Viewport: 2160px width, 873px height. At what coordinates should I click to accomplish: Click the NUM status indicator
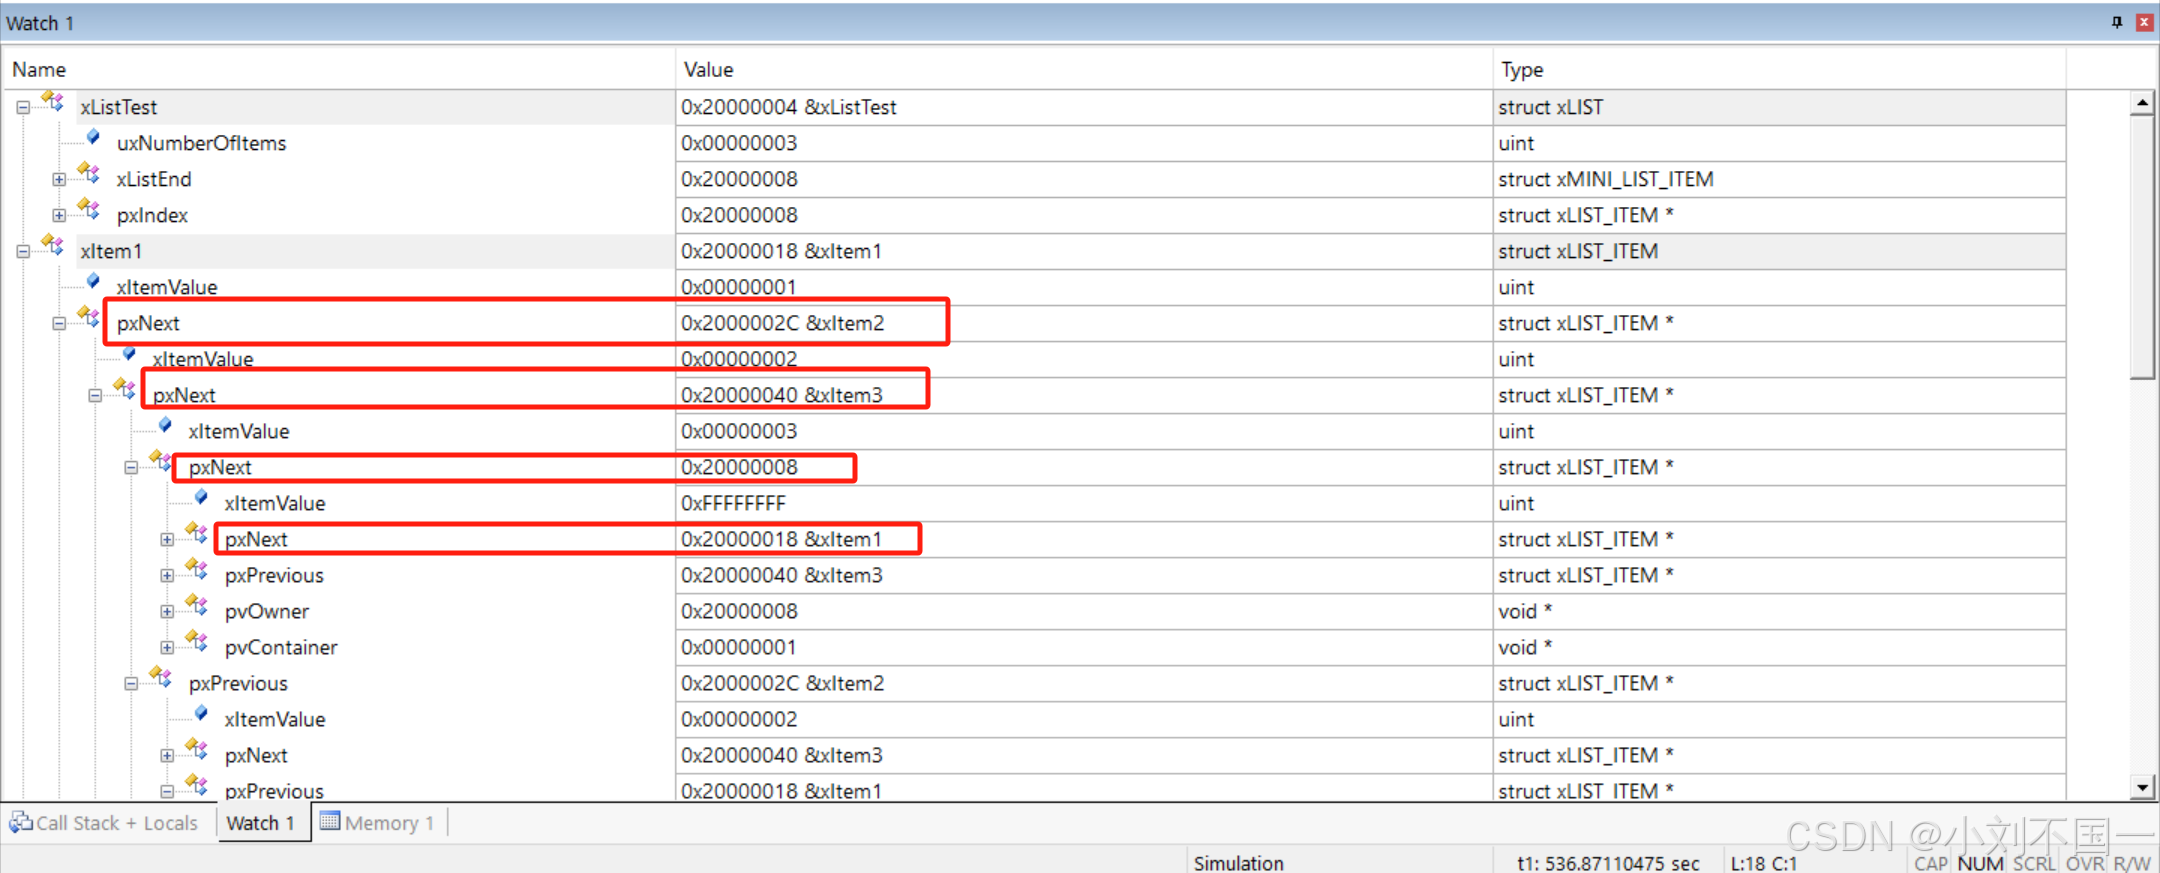pos(1980,863)
